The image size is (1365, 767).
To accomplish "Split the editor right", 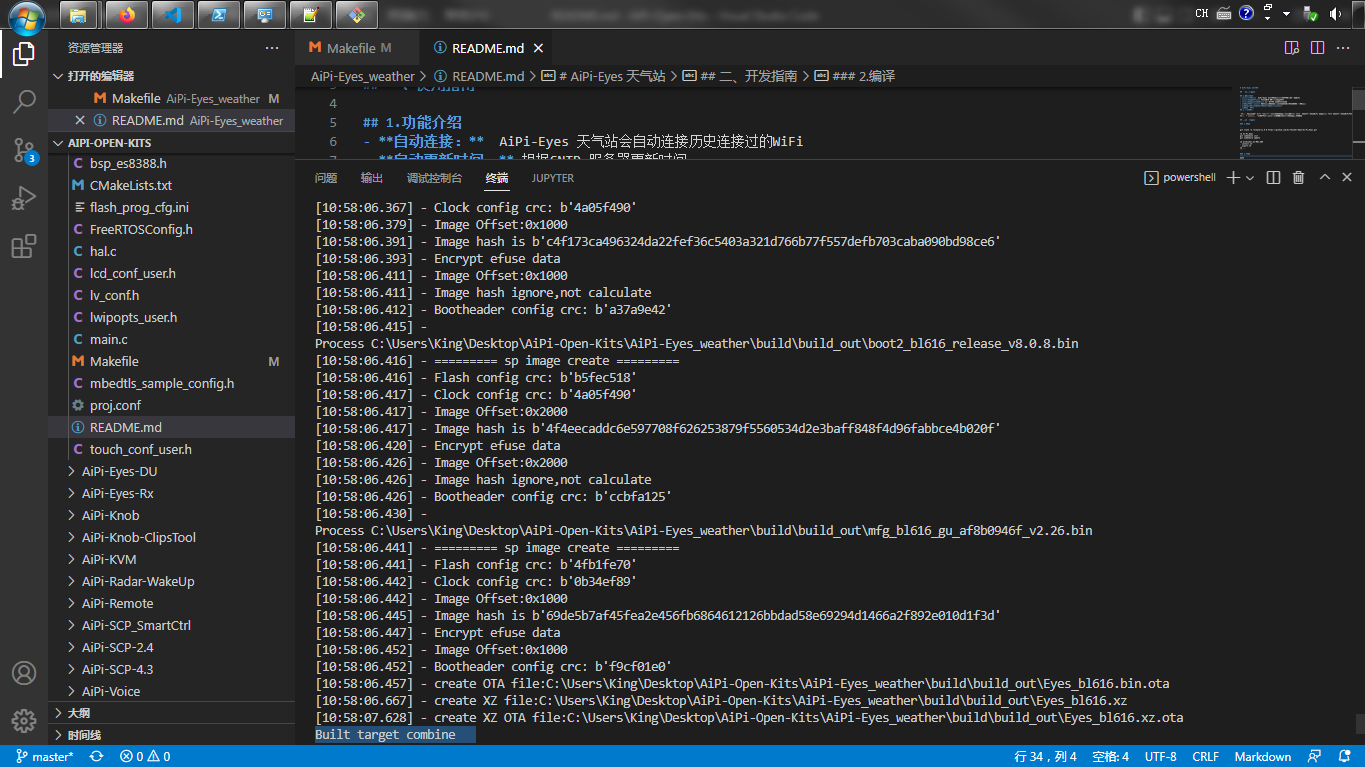I will click(x=1318, y=48).
